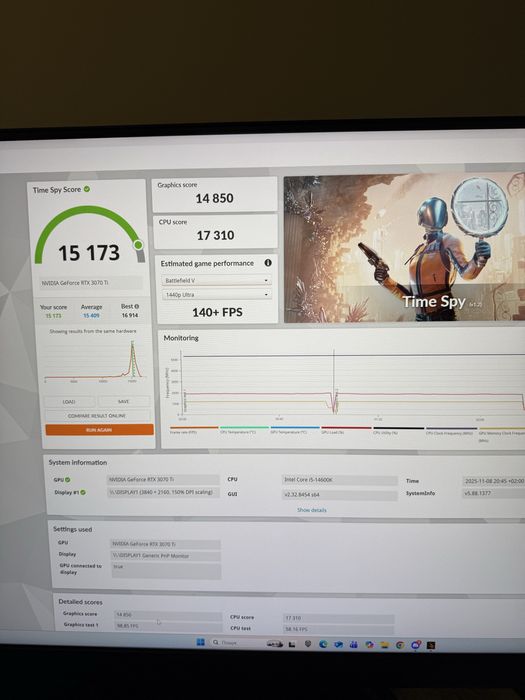This screenshot has height=700, width=525.
Task: Click the 14 850 graphics score value
Action: pos(214,198)
